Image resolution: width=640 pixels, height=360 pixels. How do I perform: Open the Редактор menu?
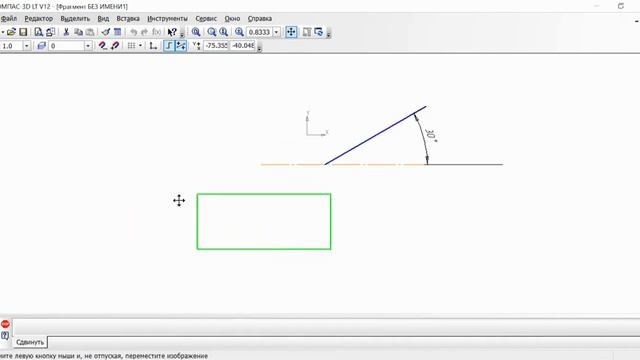tap(39, 18)
